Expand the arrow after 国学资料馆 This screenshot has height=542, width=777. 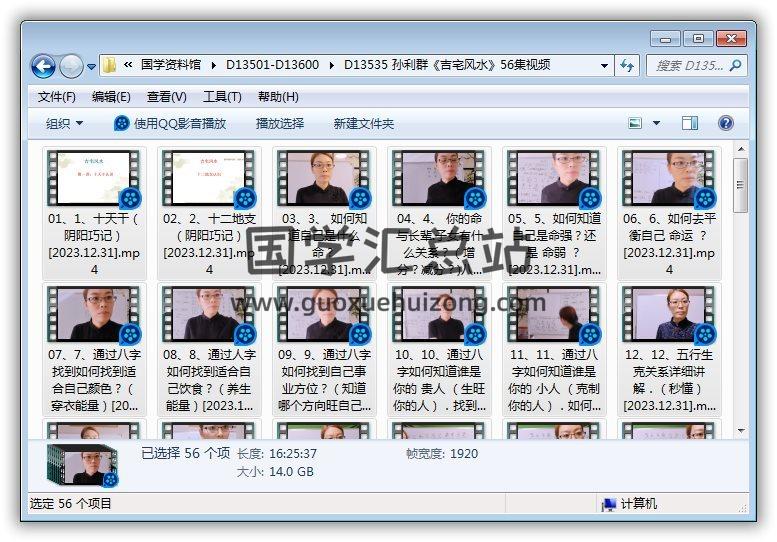tap(214, 65)
